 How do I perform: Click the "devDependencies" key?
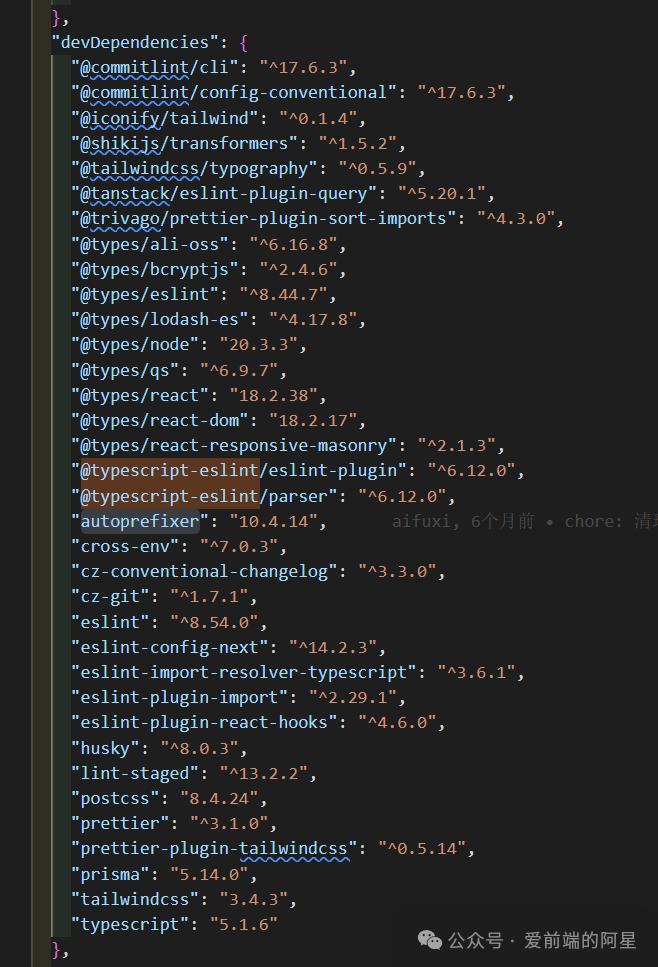click(x=134, y=43)
